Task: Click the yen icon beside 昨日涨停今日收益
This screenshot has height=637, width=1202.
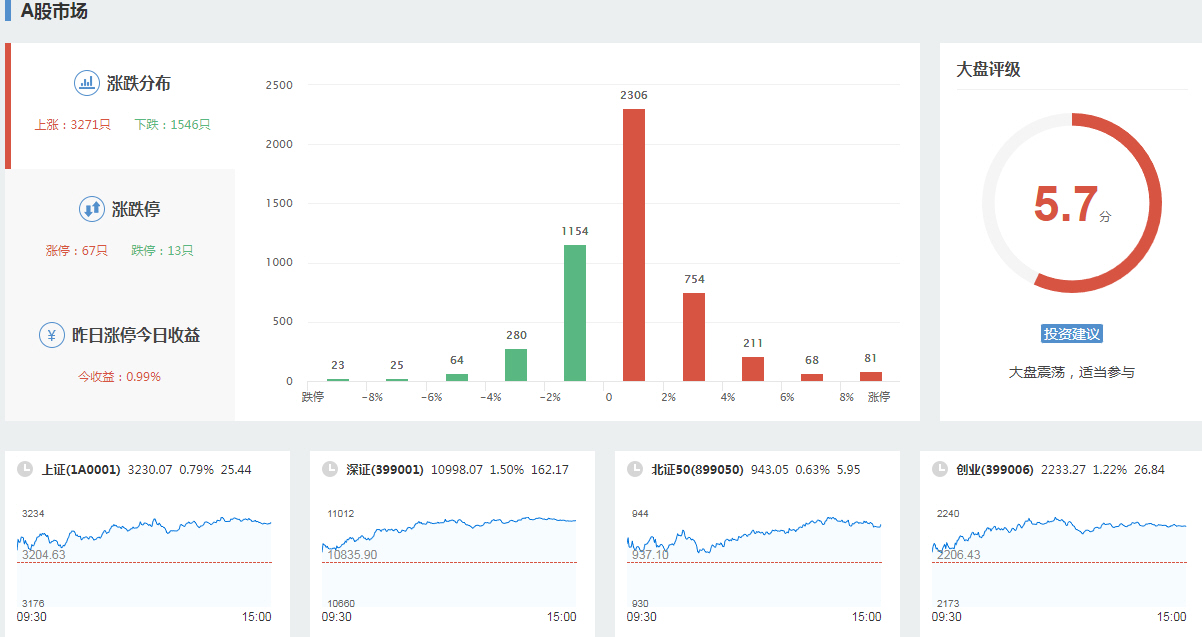Action: coord(52,335)
